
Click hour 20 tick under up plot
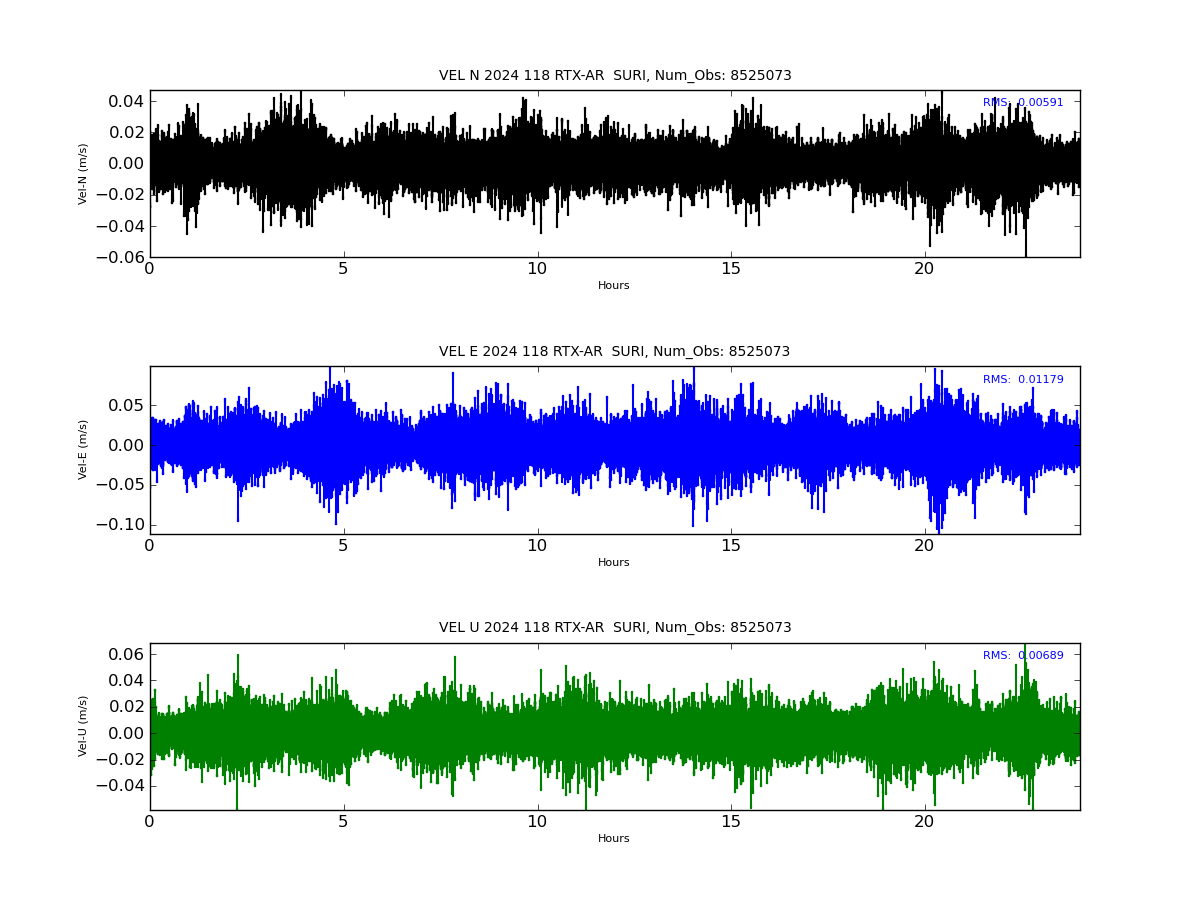point(925,822)
